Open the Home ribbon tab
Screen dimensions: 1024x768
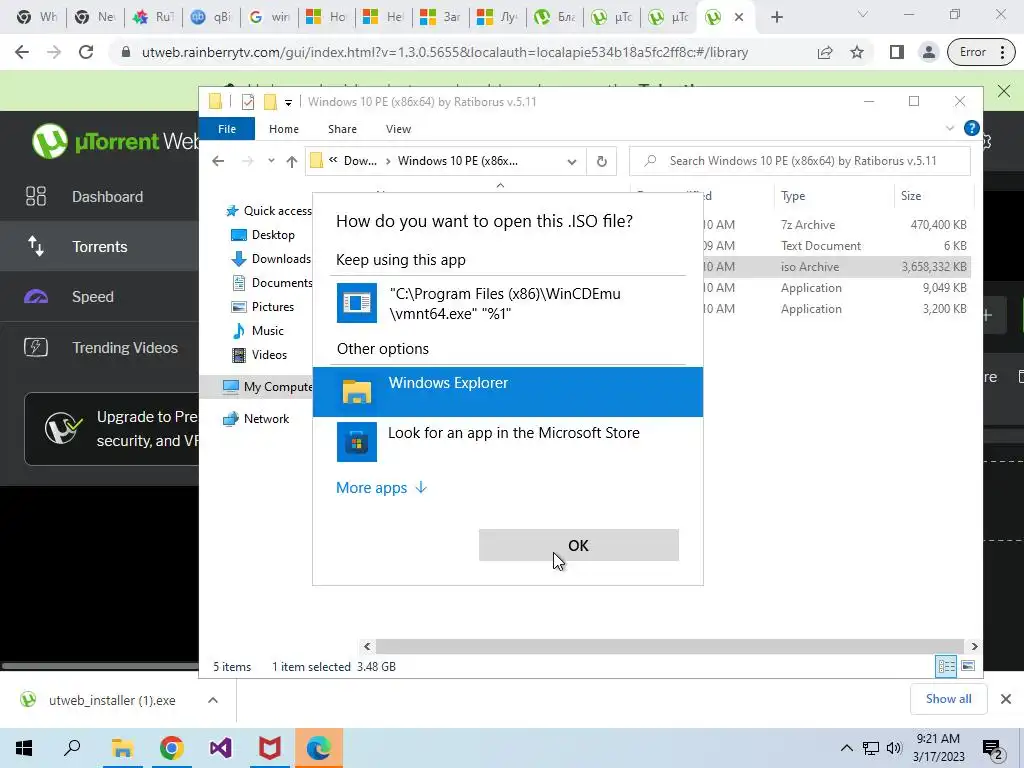pos(283,129)
